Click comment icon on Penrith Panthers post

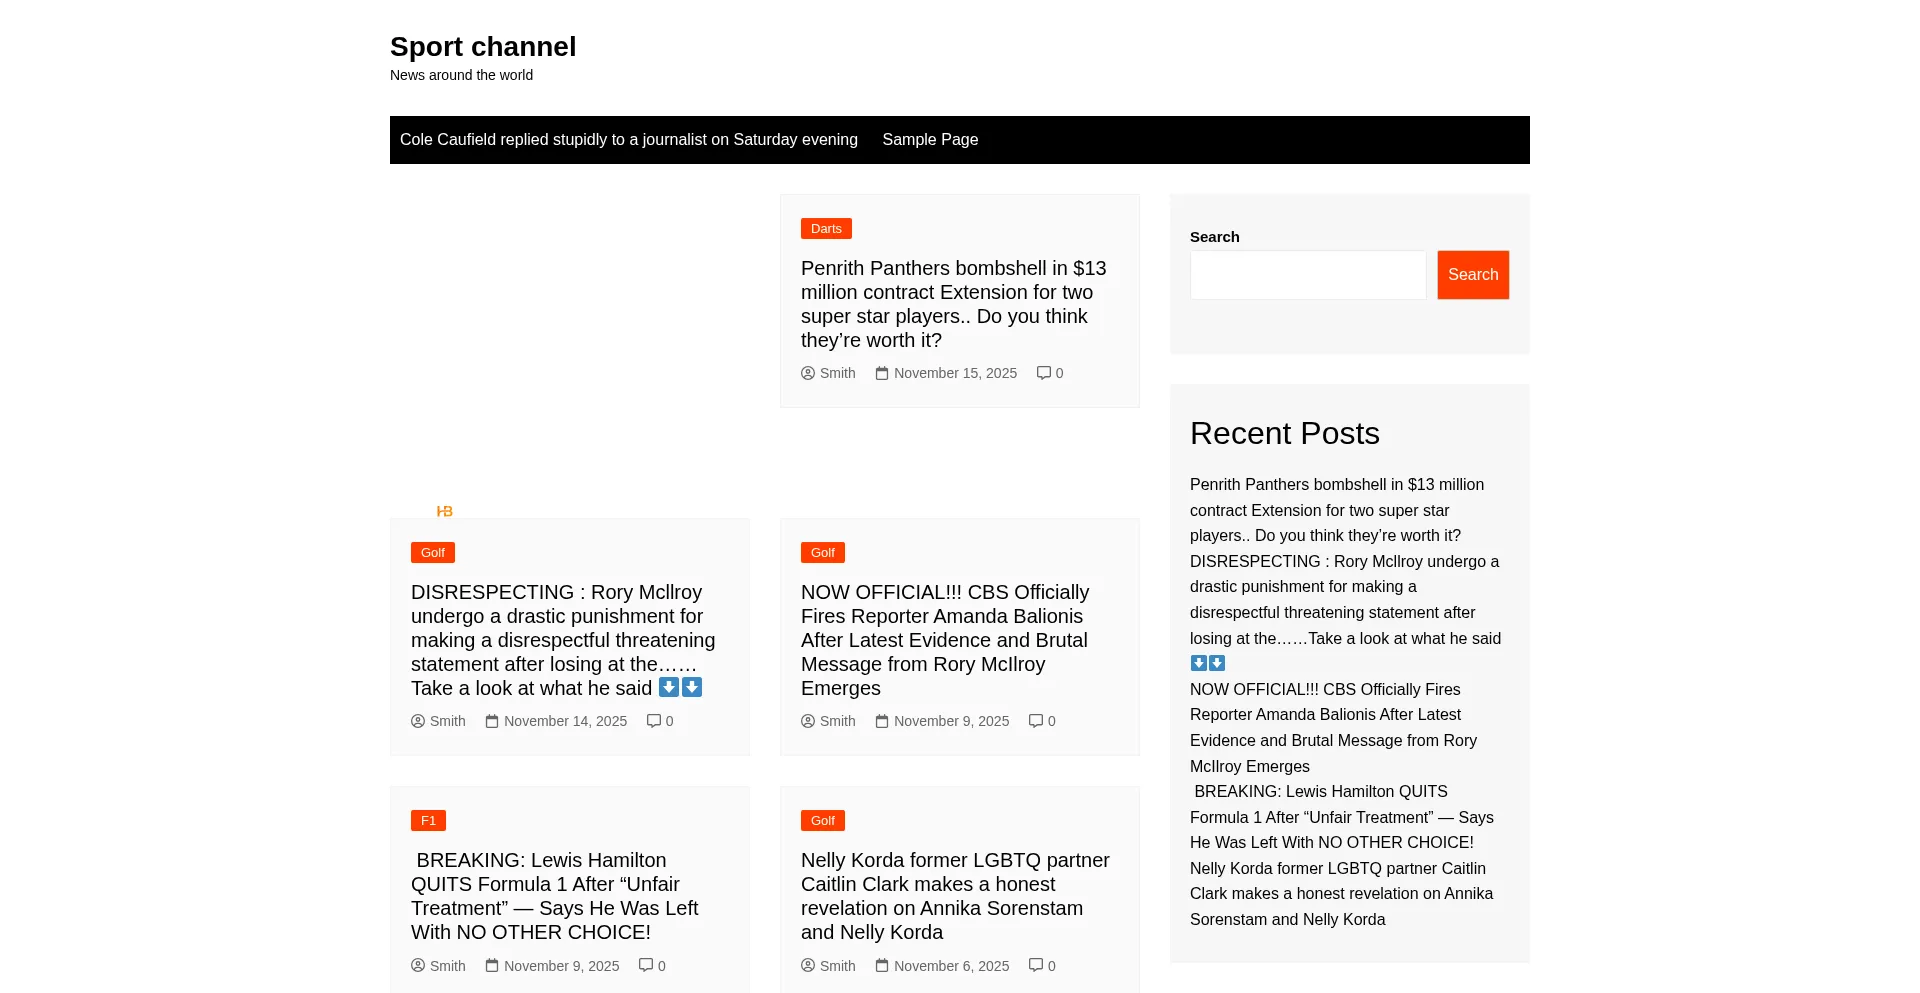[1043, 373]
